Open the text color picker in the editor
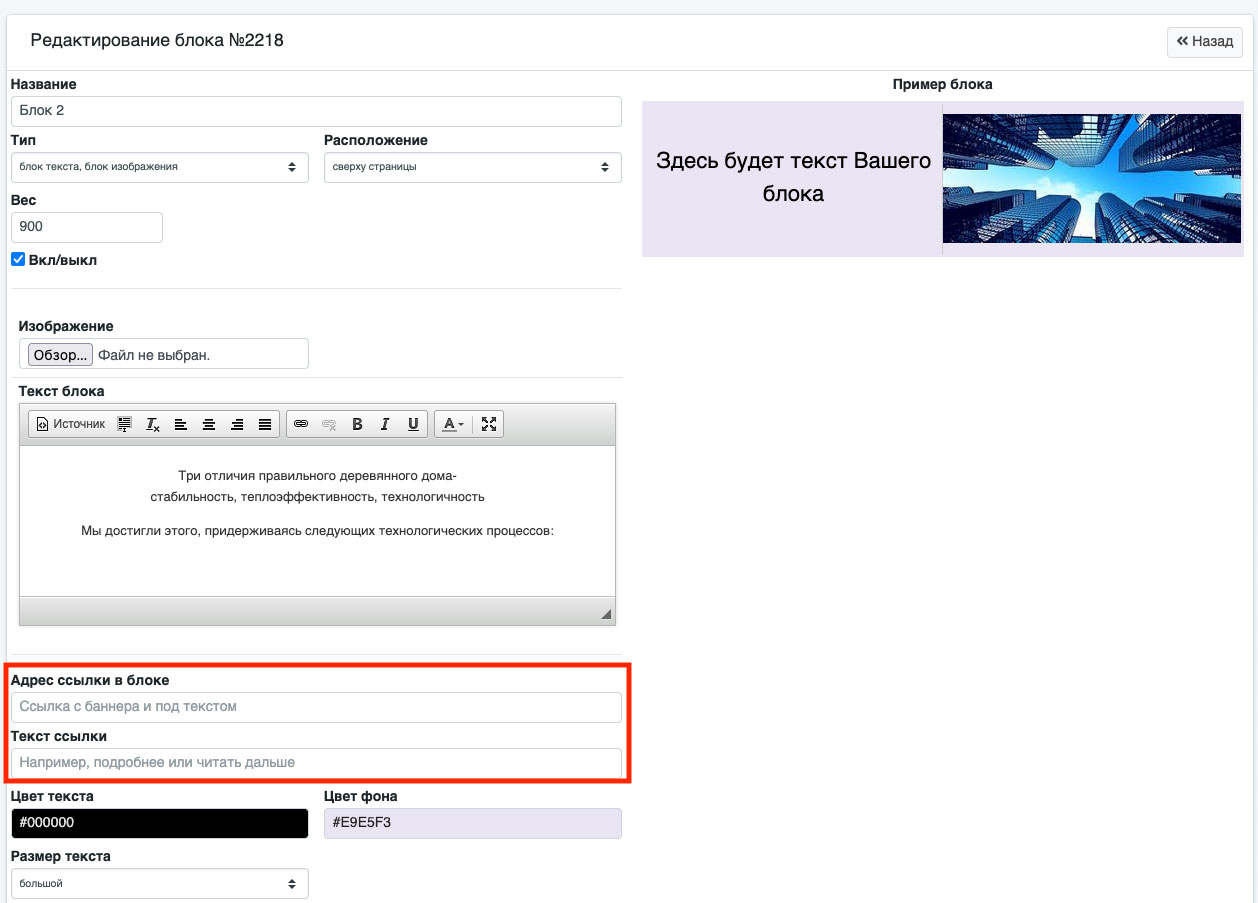This screenshot has width=1258, height=903. click(x=453, y=424)
